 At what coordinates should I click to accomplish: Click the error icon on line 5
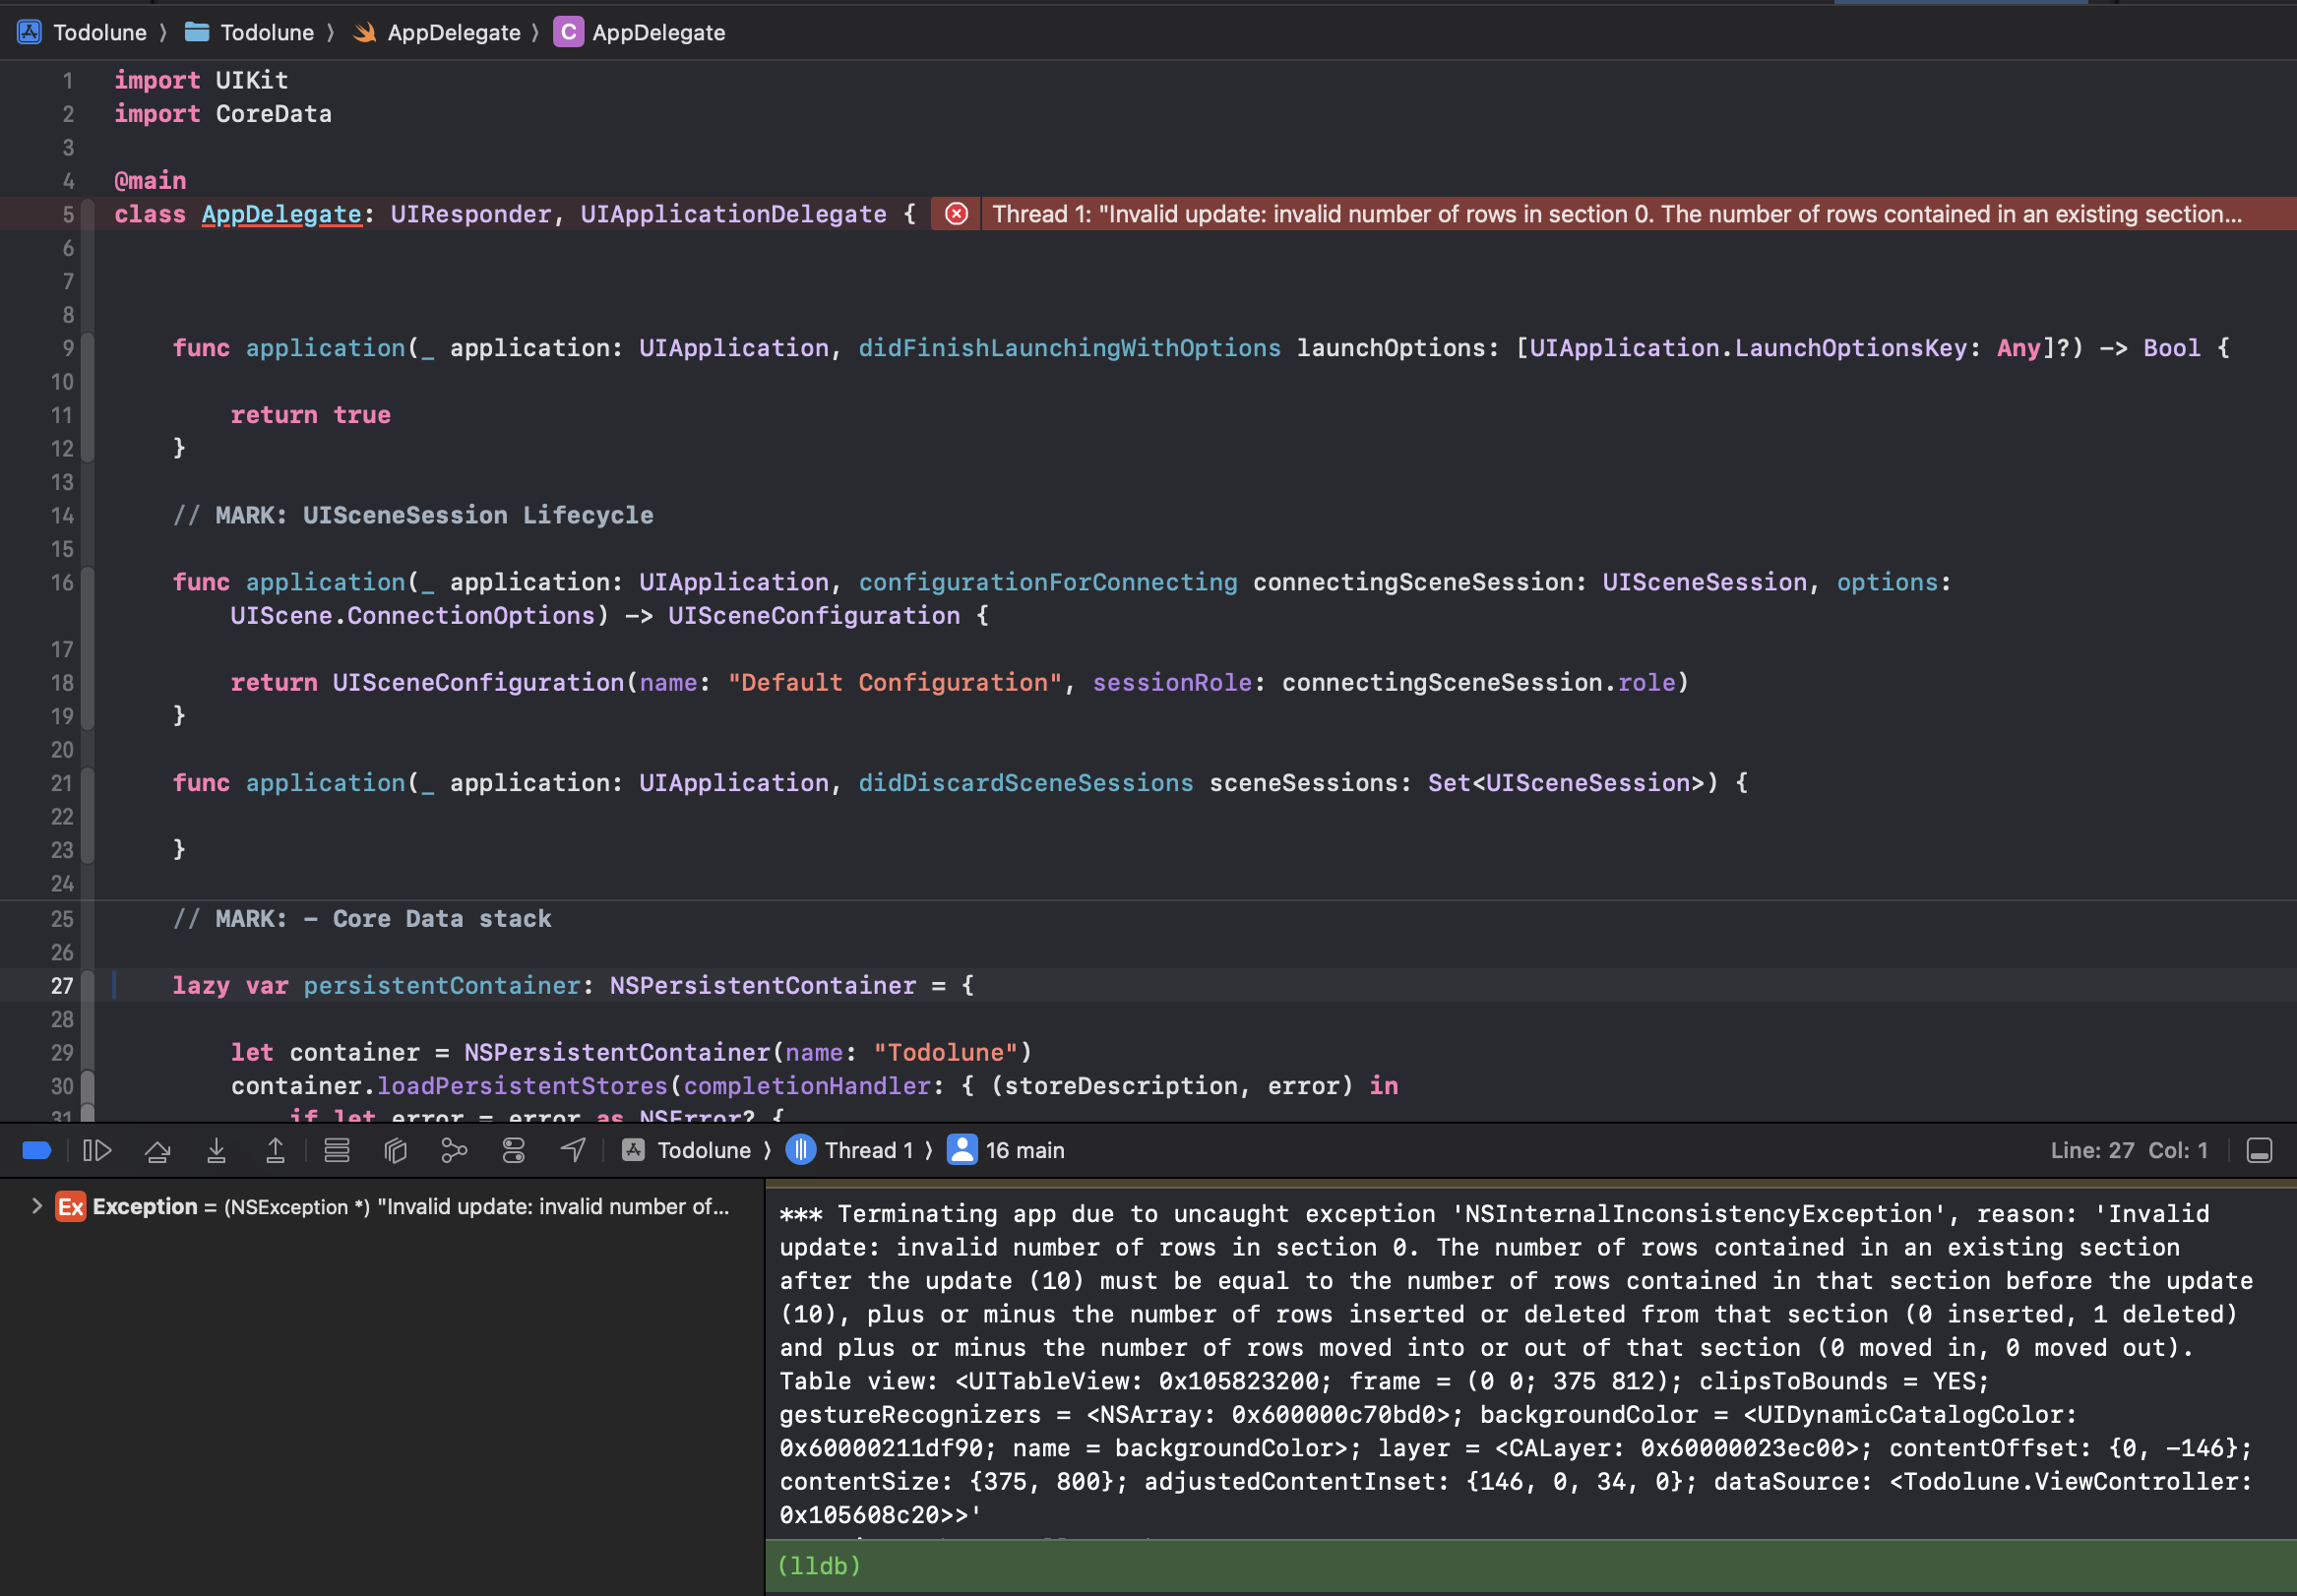pos(956,214)
